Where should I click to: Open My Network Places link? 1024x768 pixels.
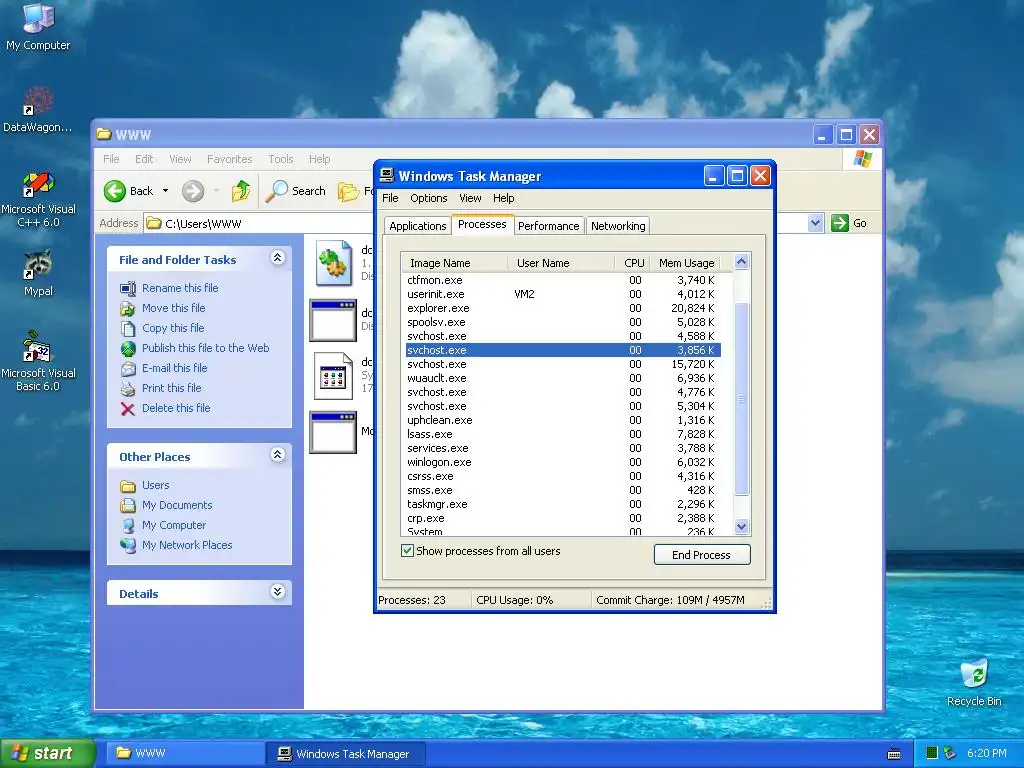click(x=187, y=545)
